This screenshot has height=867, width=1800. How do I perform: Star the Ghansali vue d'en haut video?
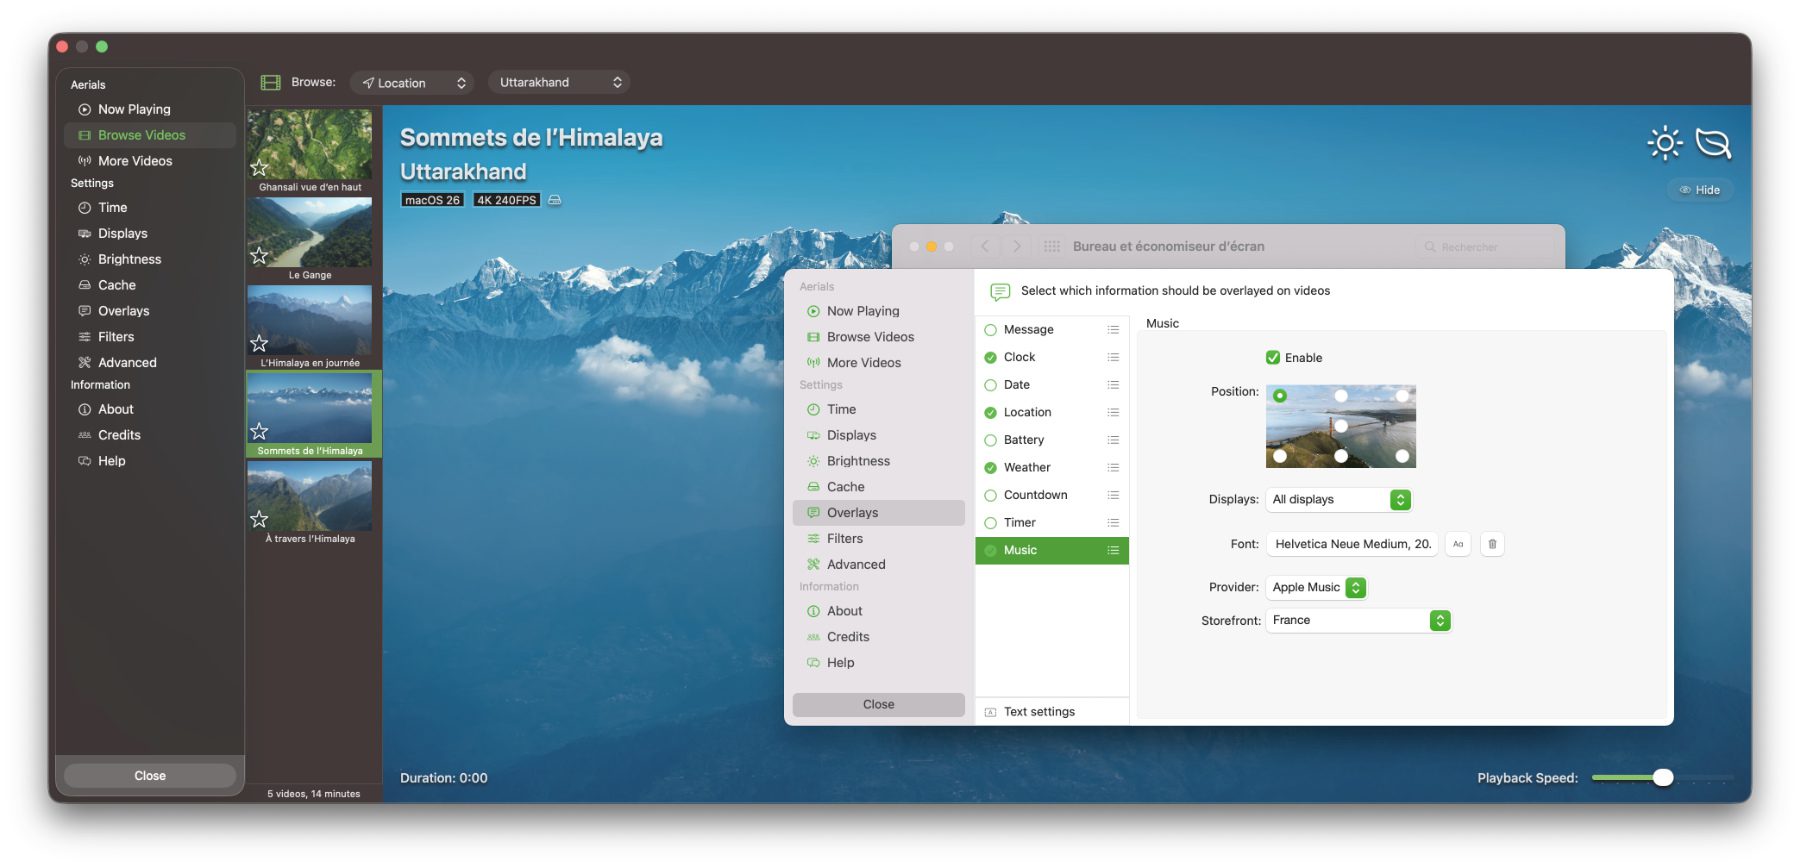(x=259, y=167)
